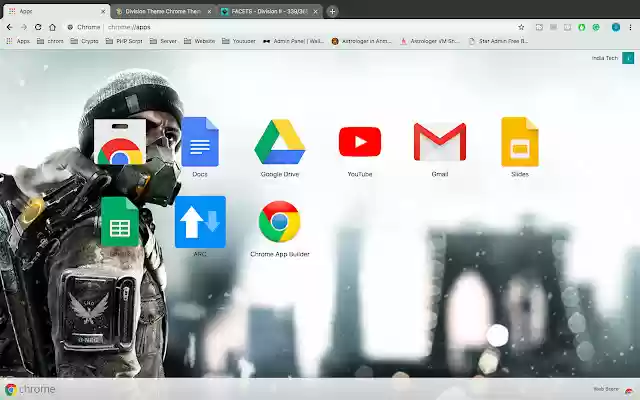This screenshot has width=640, height=400.
Task: Bookmark this page with the star
Action: [521, 27]
